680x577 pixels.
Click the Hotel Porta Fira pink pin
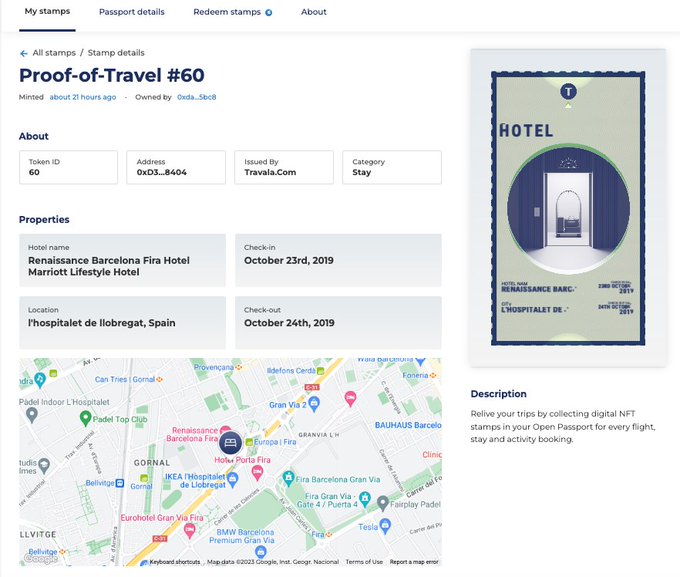click(x=257, y=473)
